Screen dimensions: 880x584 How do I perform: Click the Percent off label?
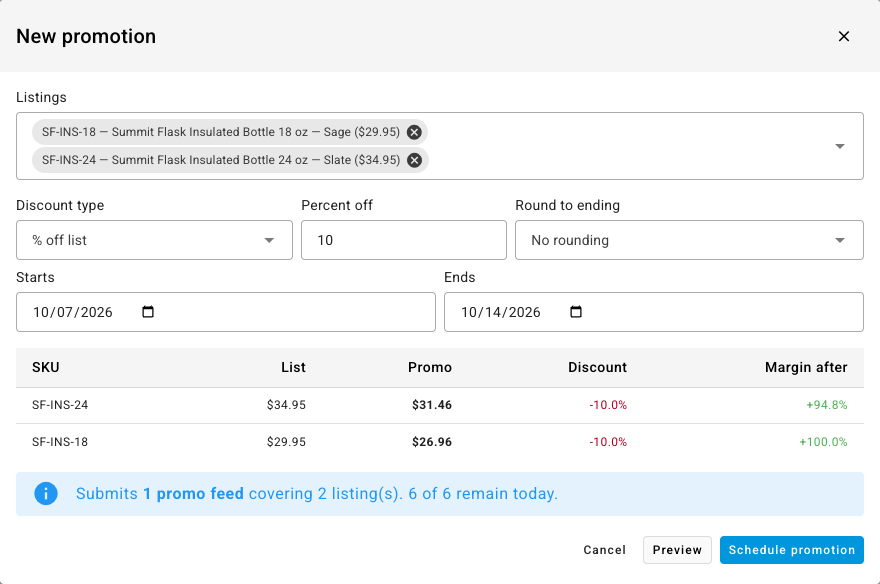coord(337,205)
